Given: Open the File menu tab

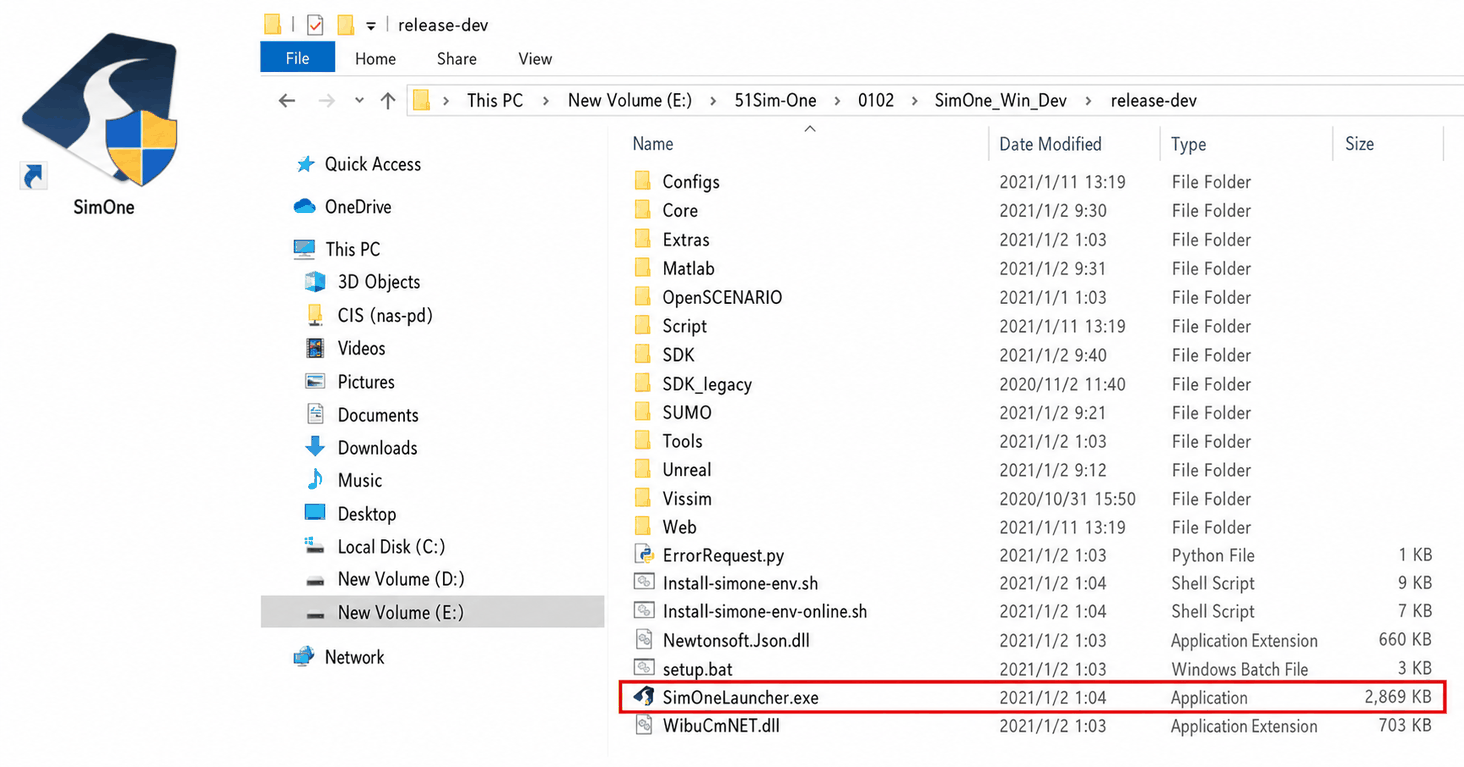Looking at the screenshot, I should pyautogui.click(x=297, y=58).
